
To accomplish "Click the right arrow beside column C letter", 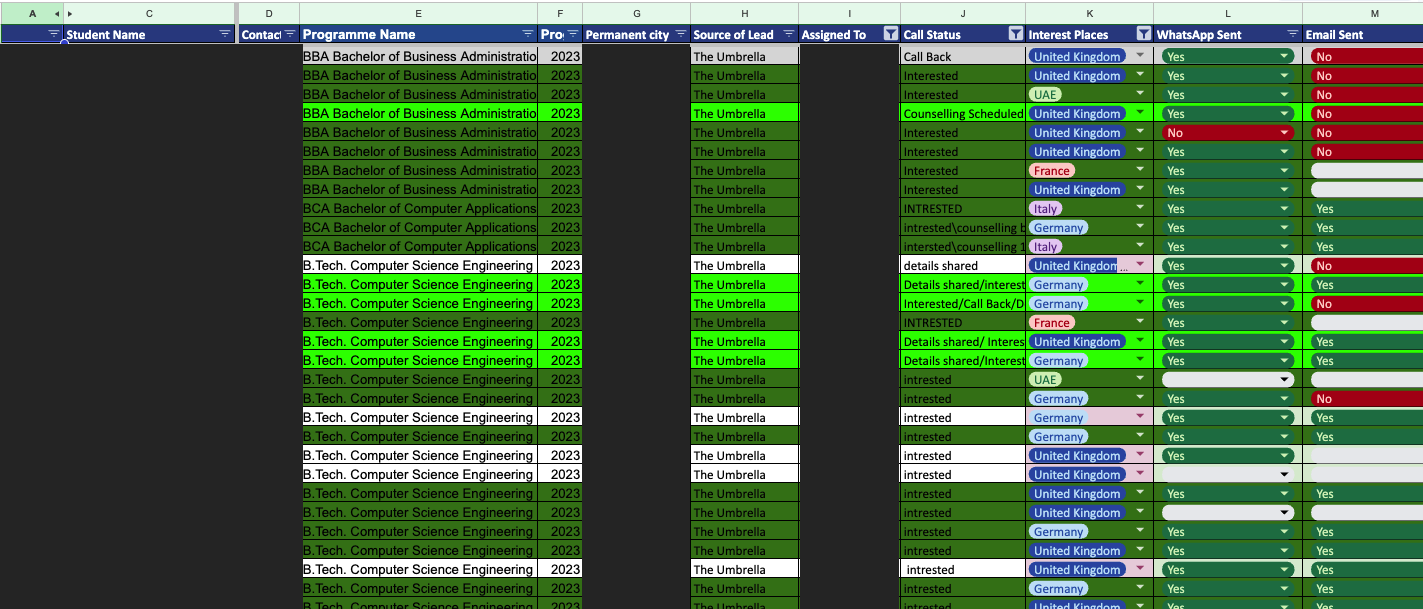I will coord(70,13).
